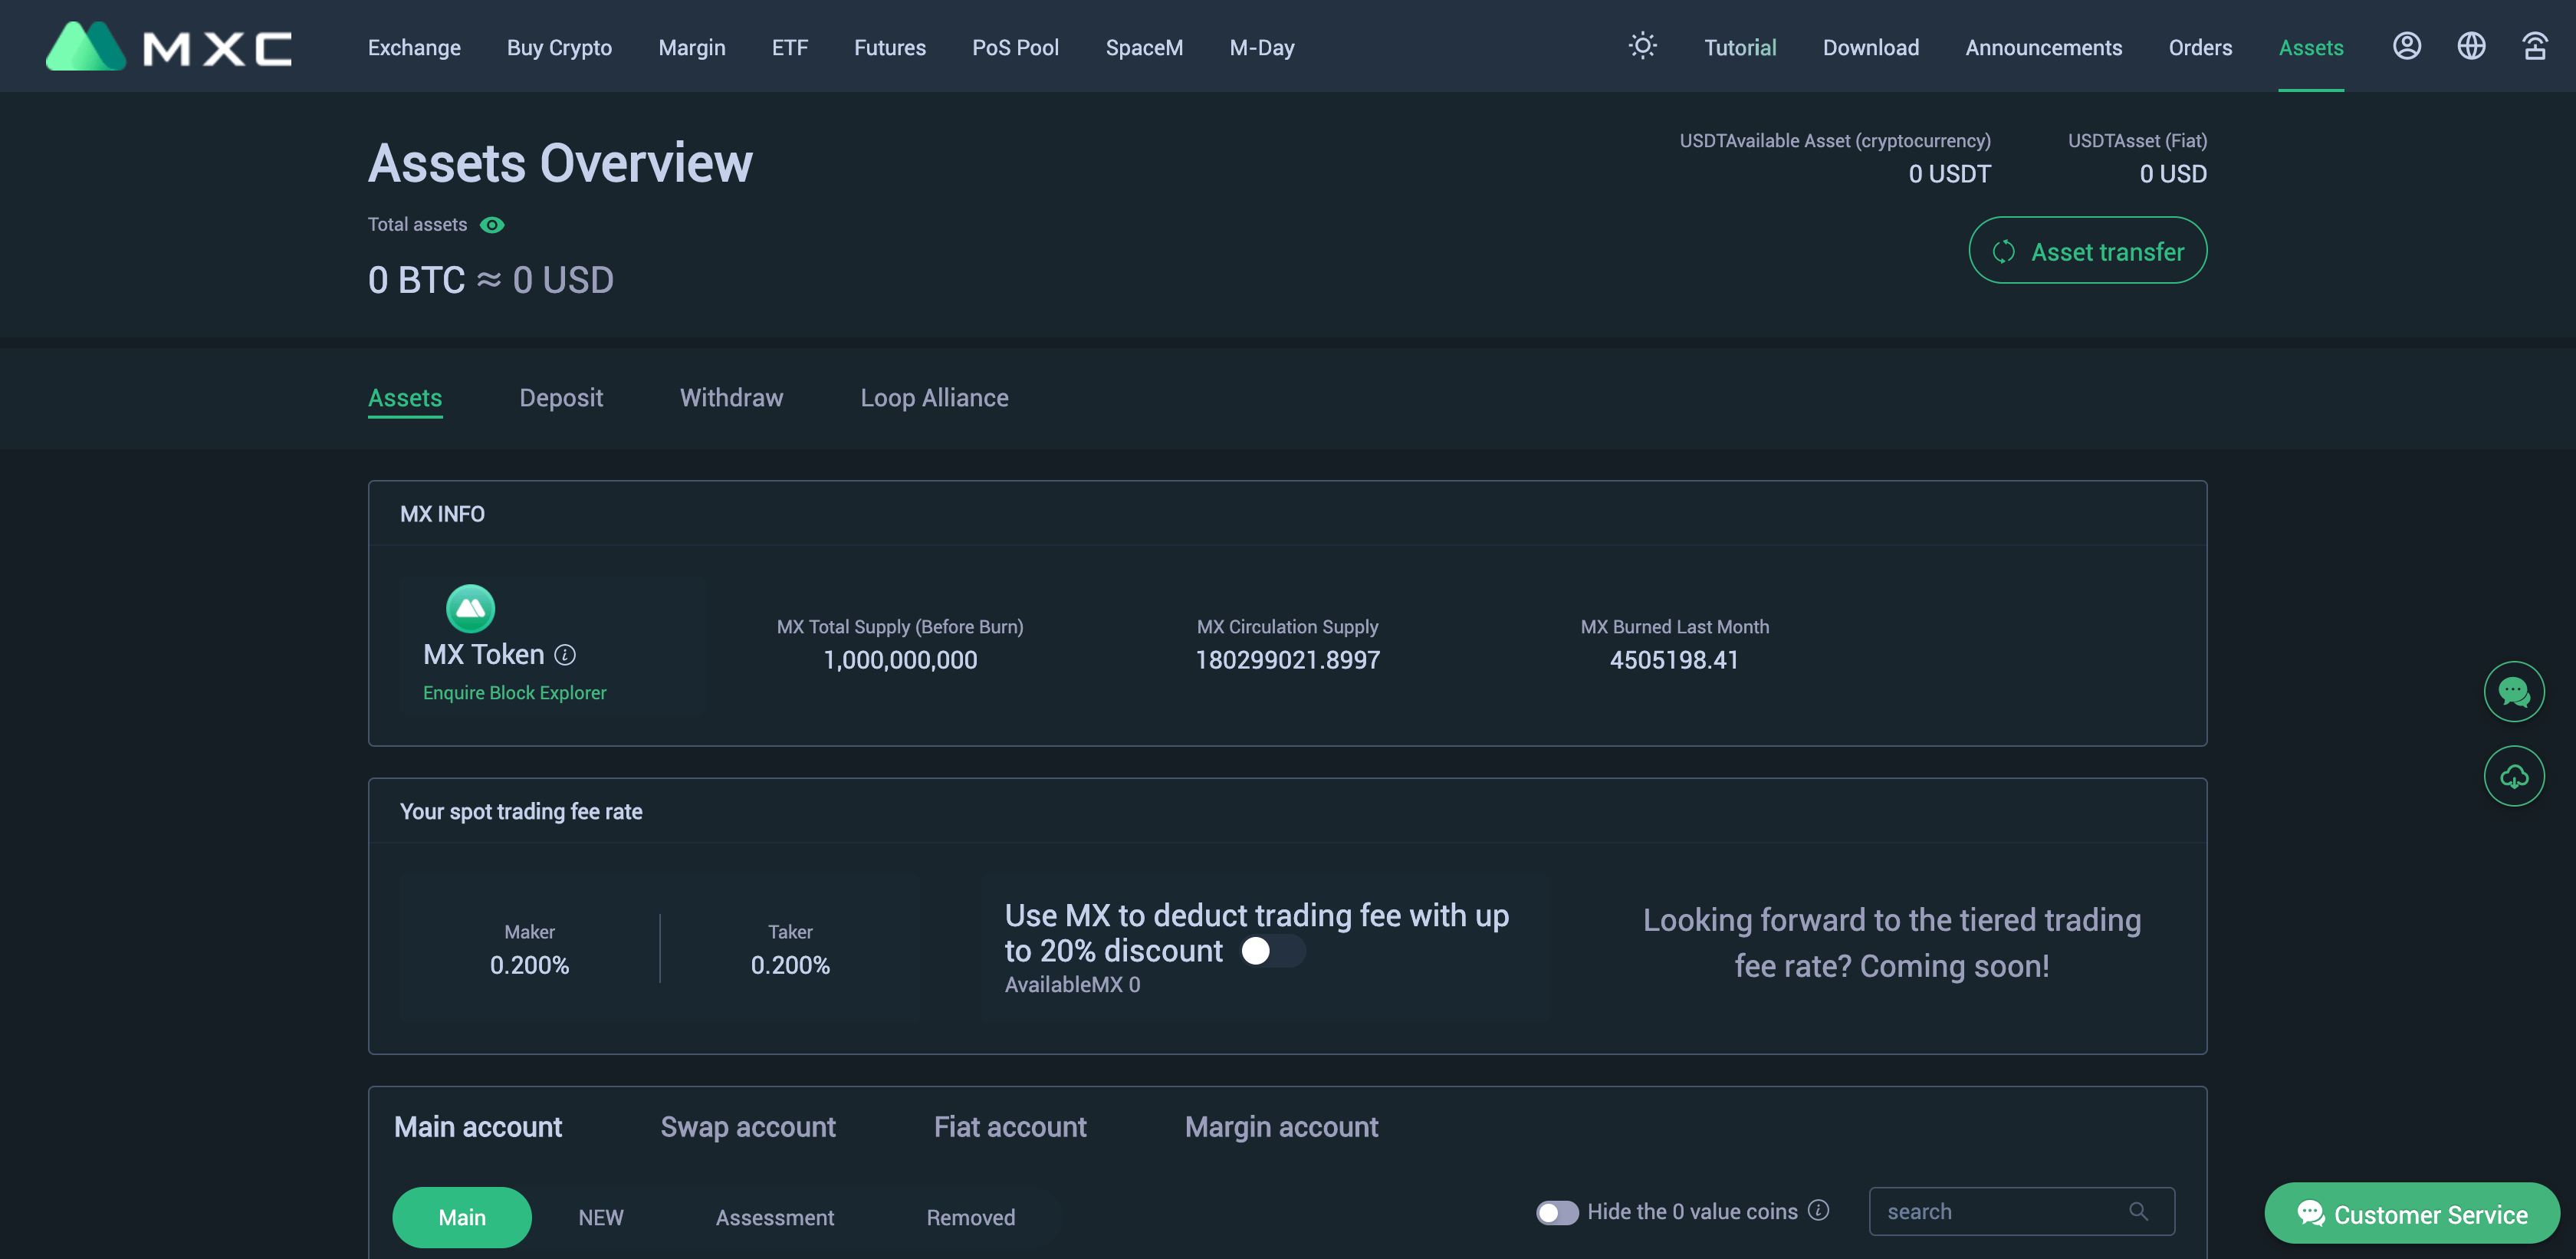
Task: Switch to Swap account tab
Action: coord(747,1127)
